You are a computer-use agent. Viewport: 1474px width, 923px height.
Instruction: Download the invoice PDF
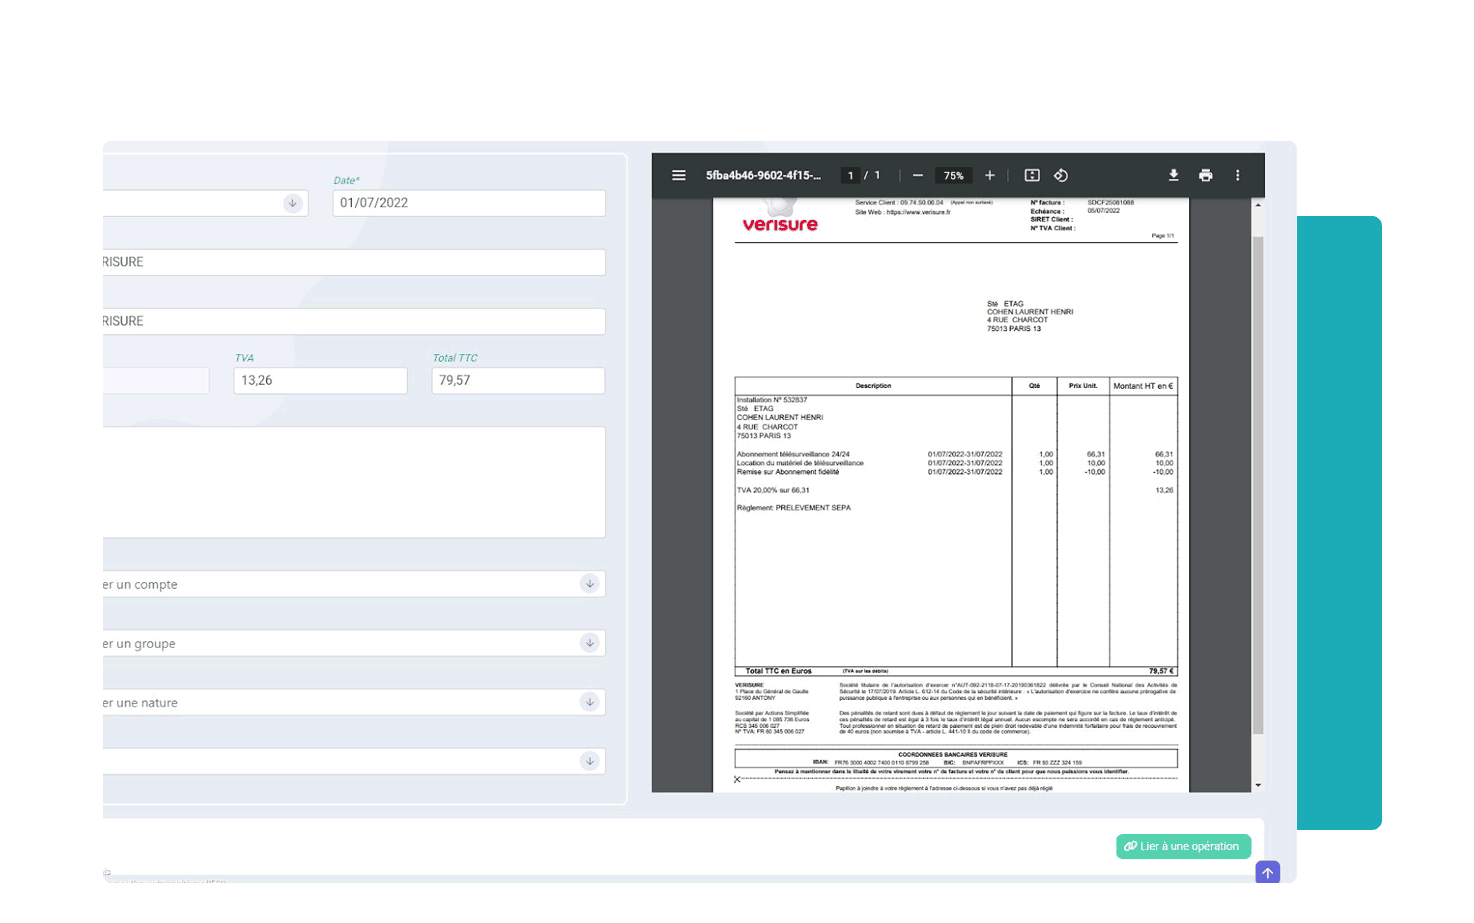click(x=1174, y=175)
